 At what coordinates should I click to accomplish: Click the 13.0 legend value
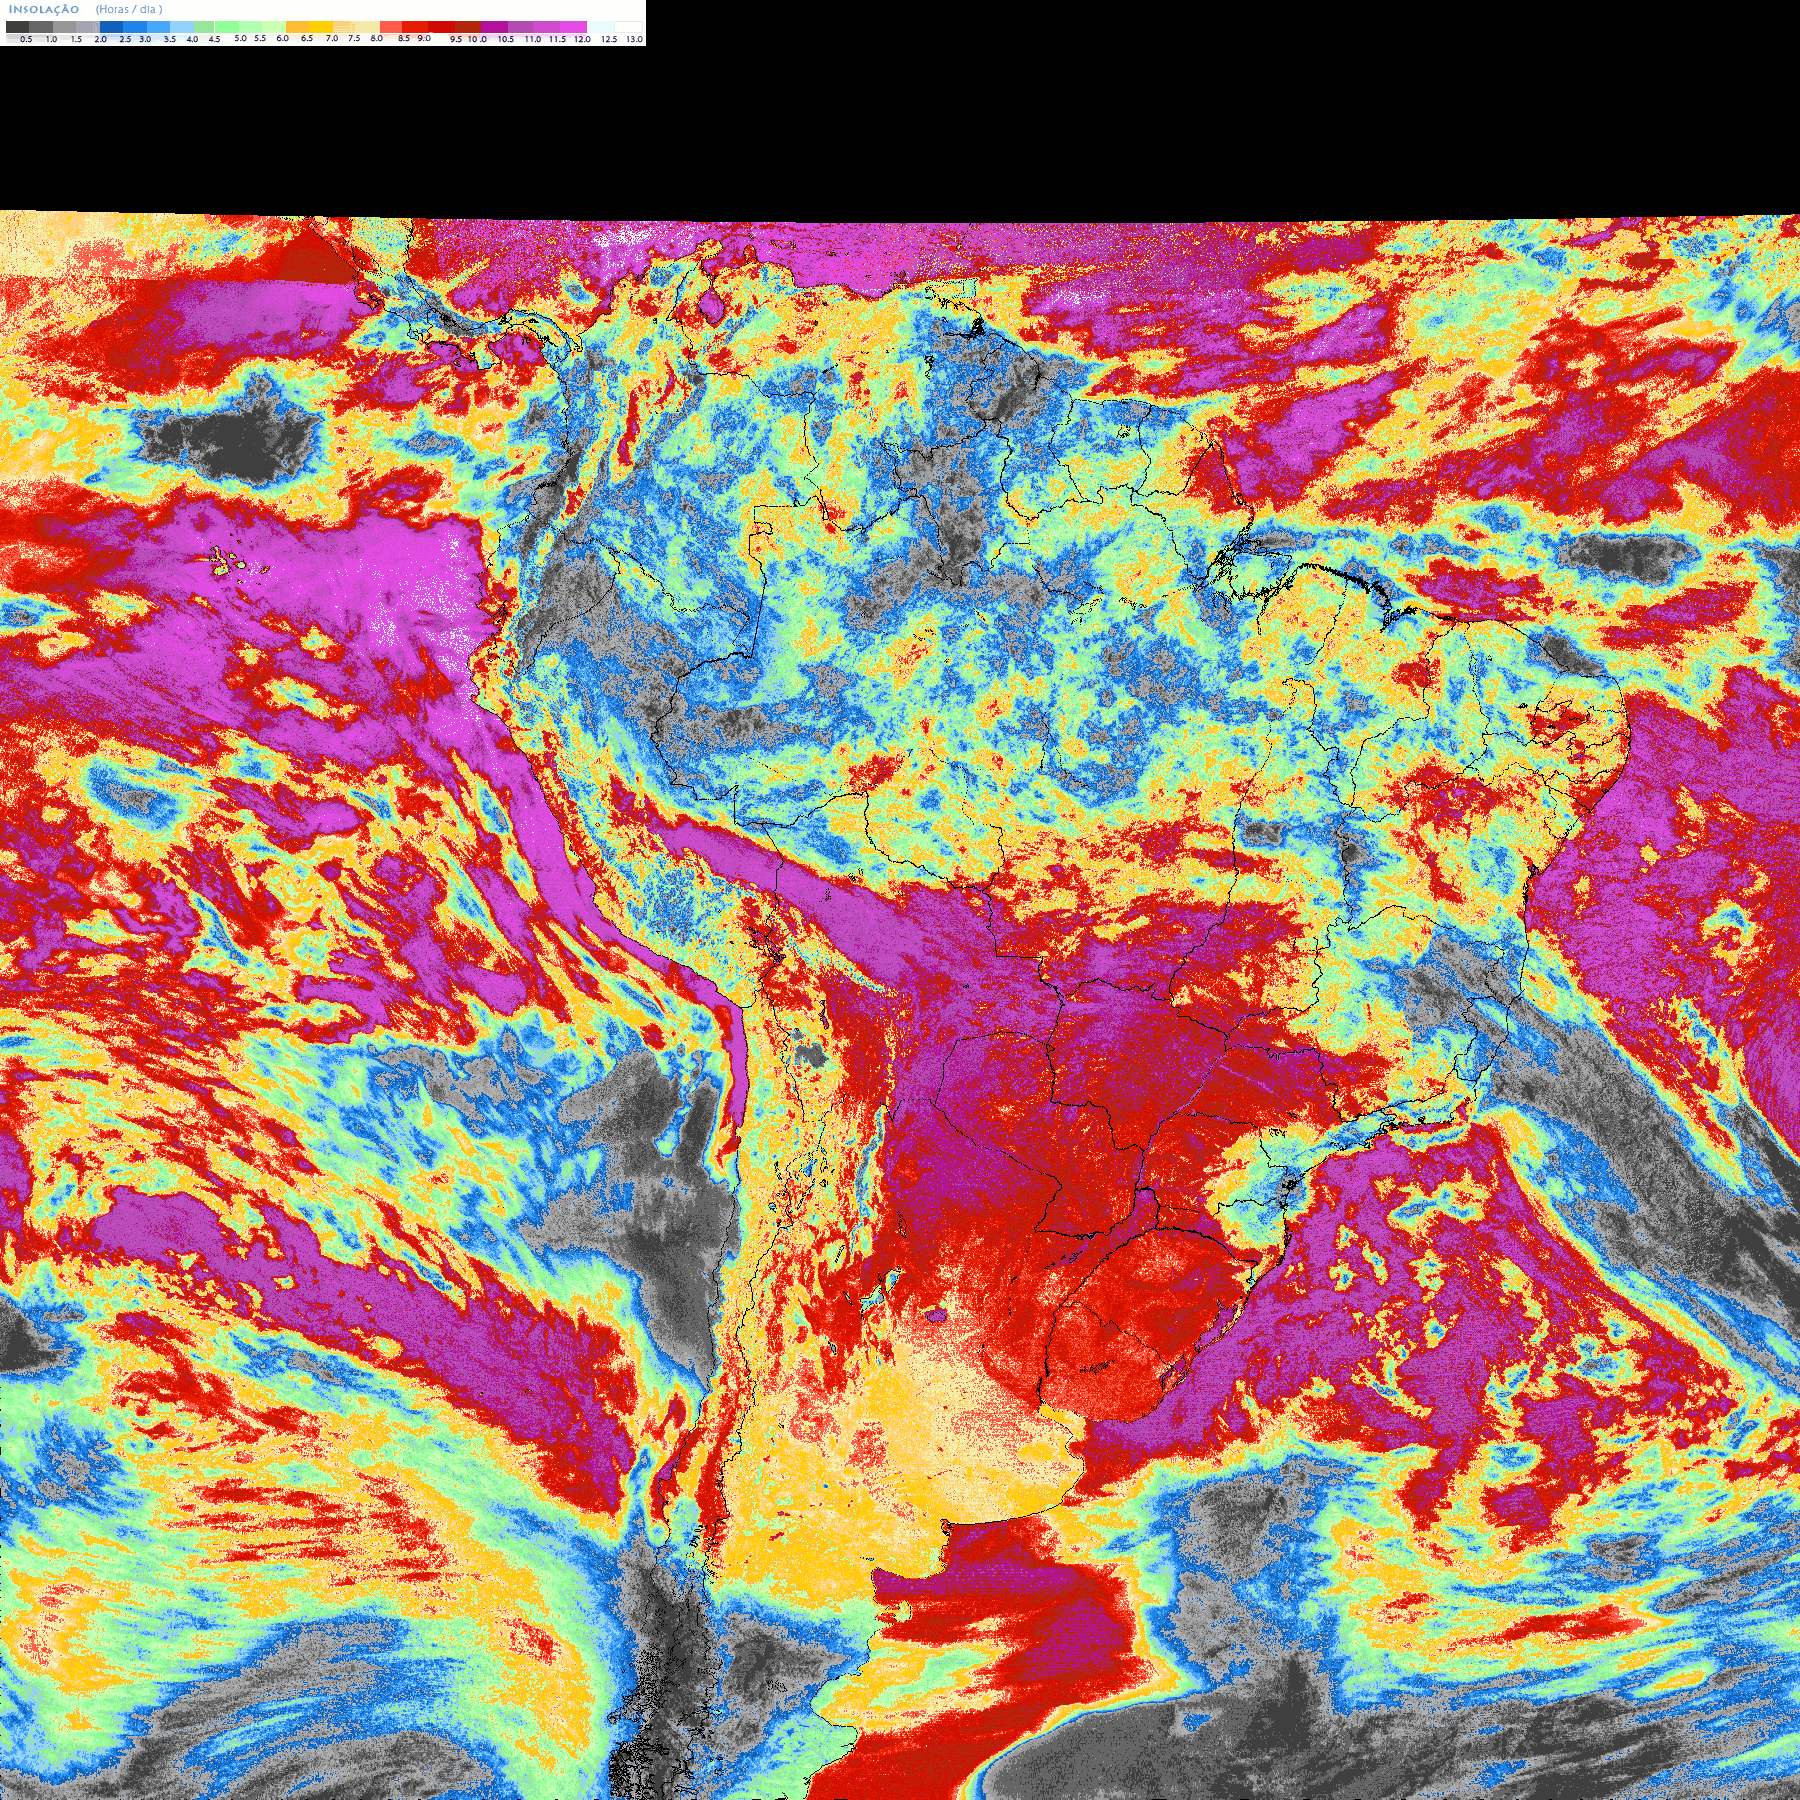pyautogui.click(x=634, y=39)
